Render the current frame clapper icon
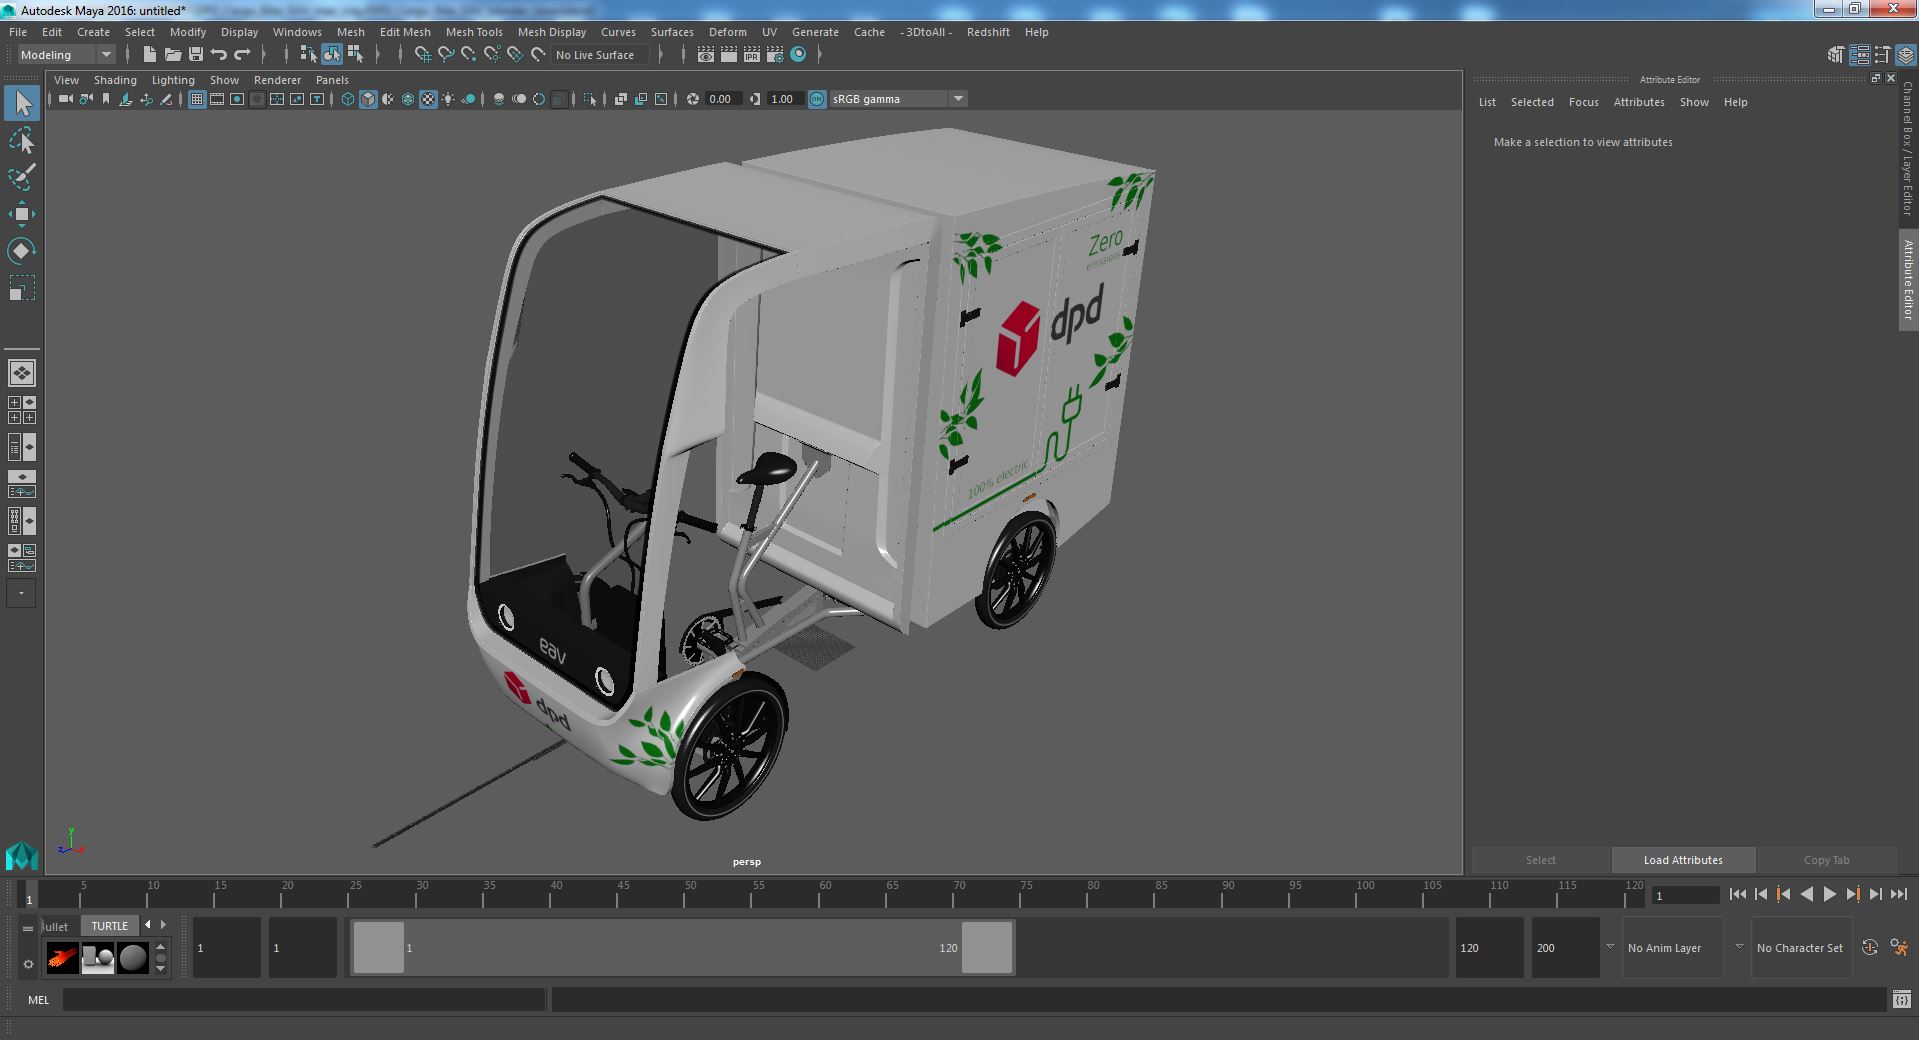1919x1040 pixels. [x=729, y=55]
